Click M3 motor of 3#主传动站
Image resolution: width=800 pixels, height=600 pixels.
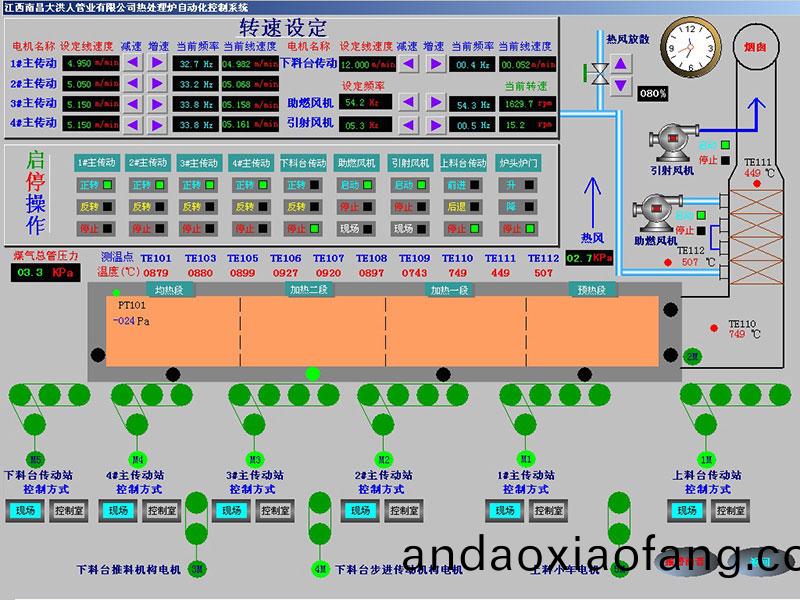point(255,460)
